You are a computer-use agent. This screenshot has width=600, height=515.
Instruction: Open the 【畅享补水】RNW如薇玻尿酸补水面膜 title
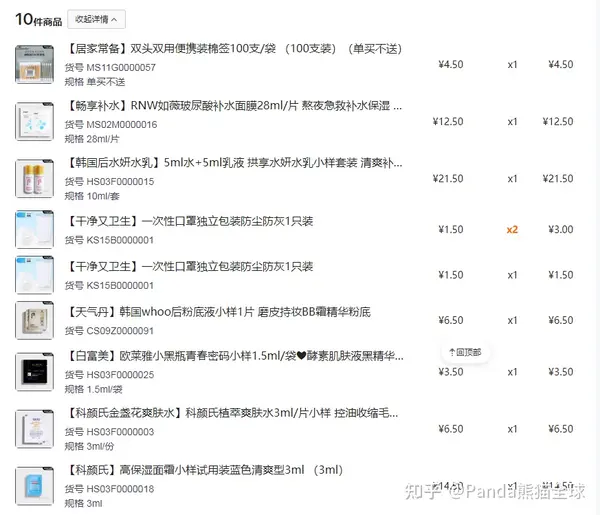pos(234,106)
